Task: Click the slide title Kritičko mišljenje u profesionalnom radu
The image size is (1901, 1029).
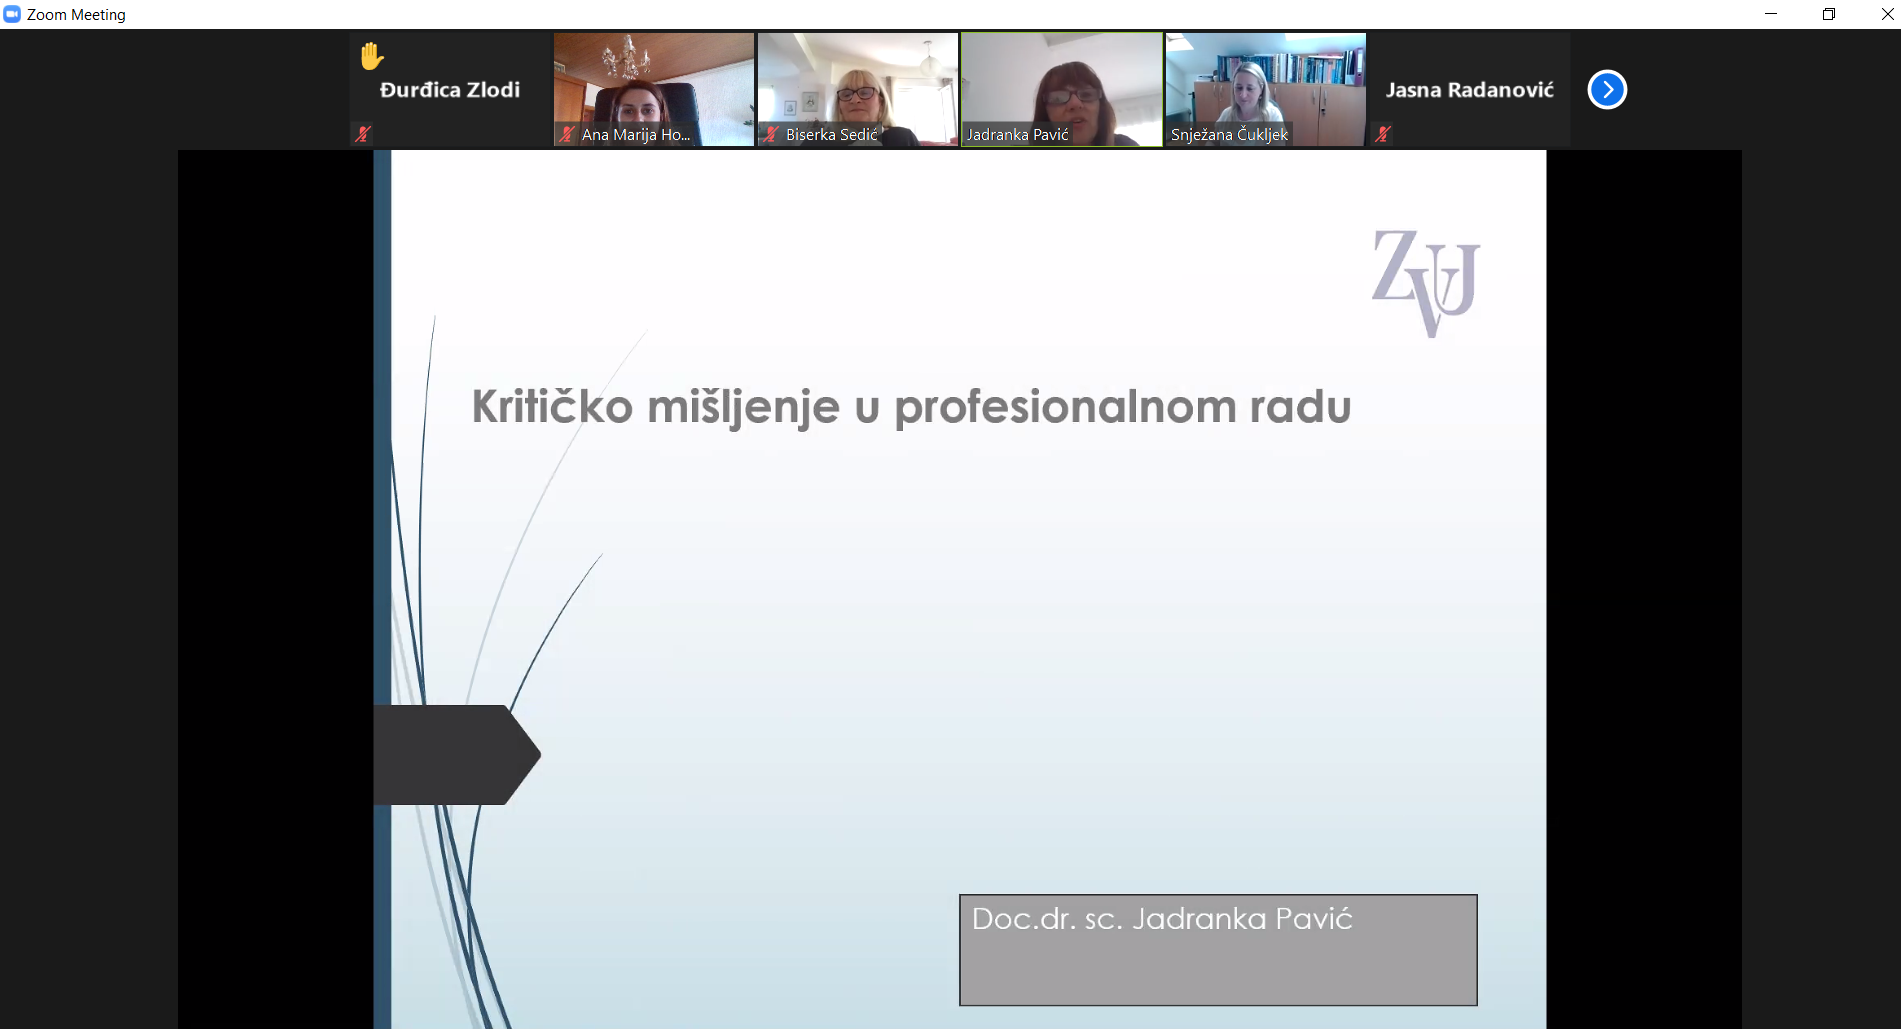Action: pyautogui.click(x=911, y=407)
